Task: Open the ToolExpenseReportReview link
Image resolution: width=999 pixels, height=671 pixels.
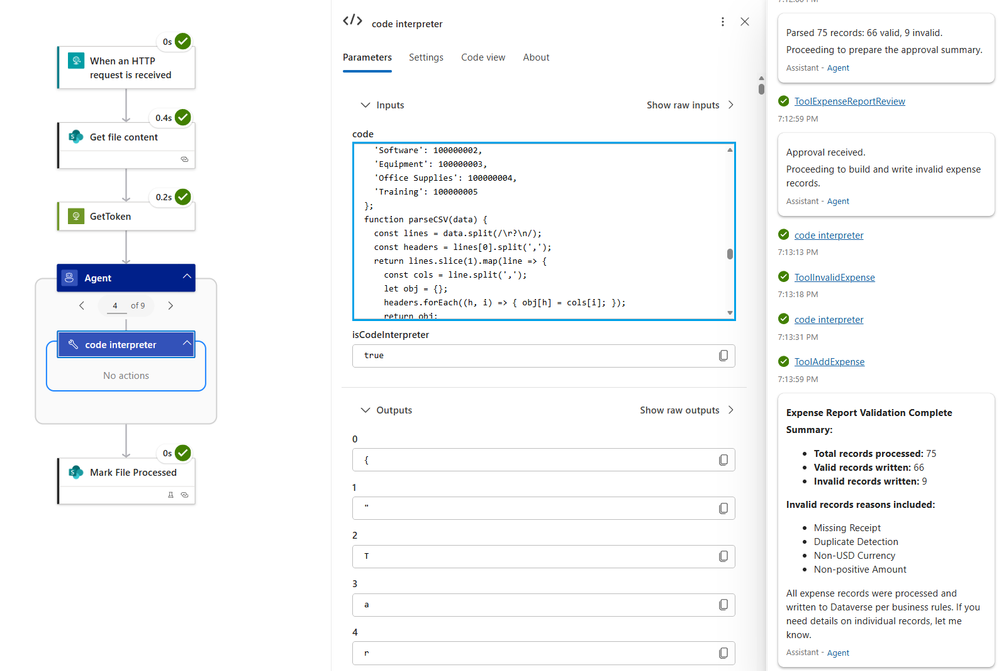Action: (849, 101)
